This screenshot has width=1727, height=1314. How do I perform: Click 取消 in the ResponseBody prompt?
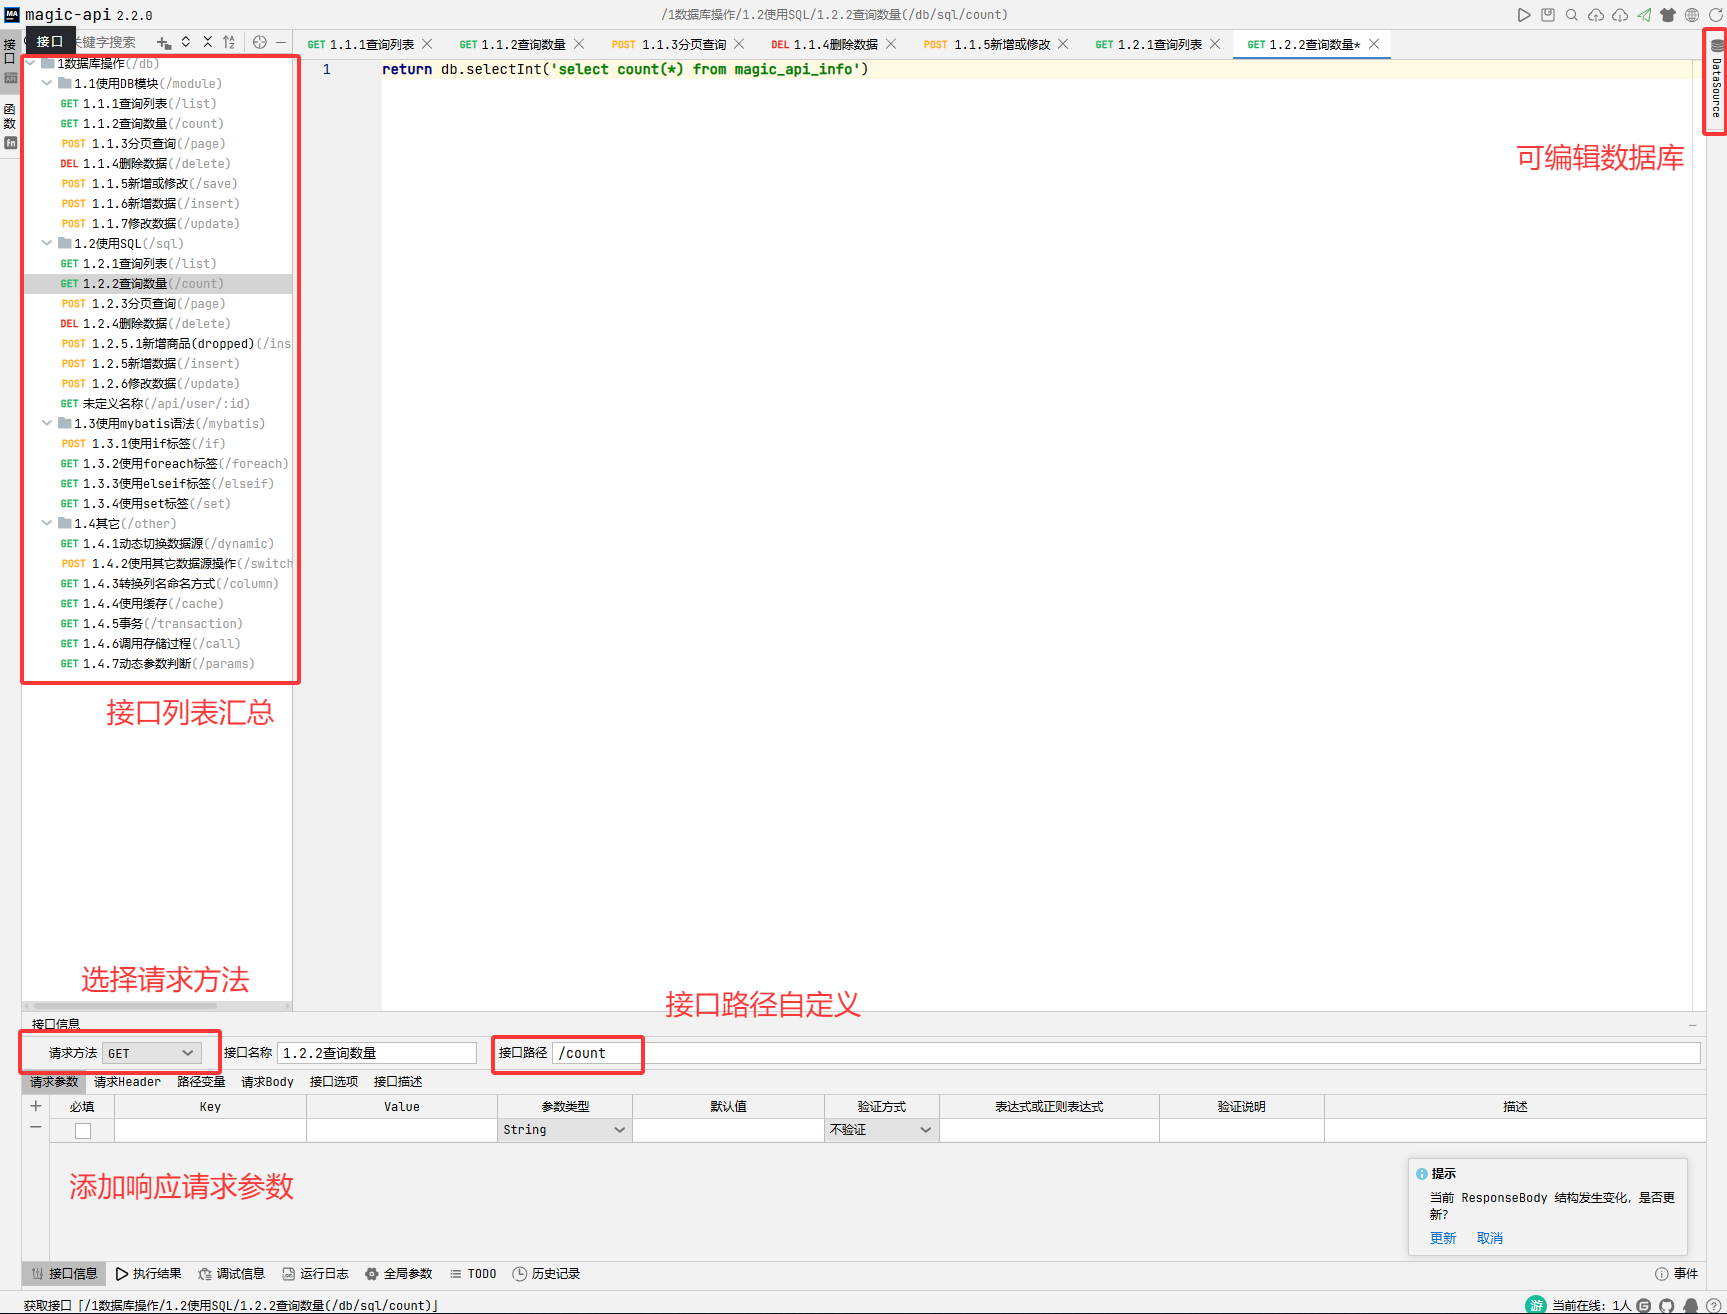(1490, 1238)
